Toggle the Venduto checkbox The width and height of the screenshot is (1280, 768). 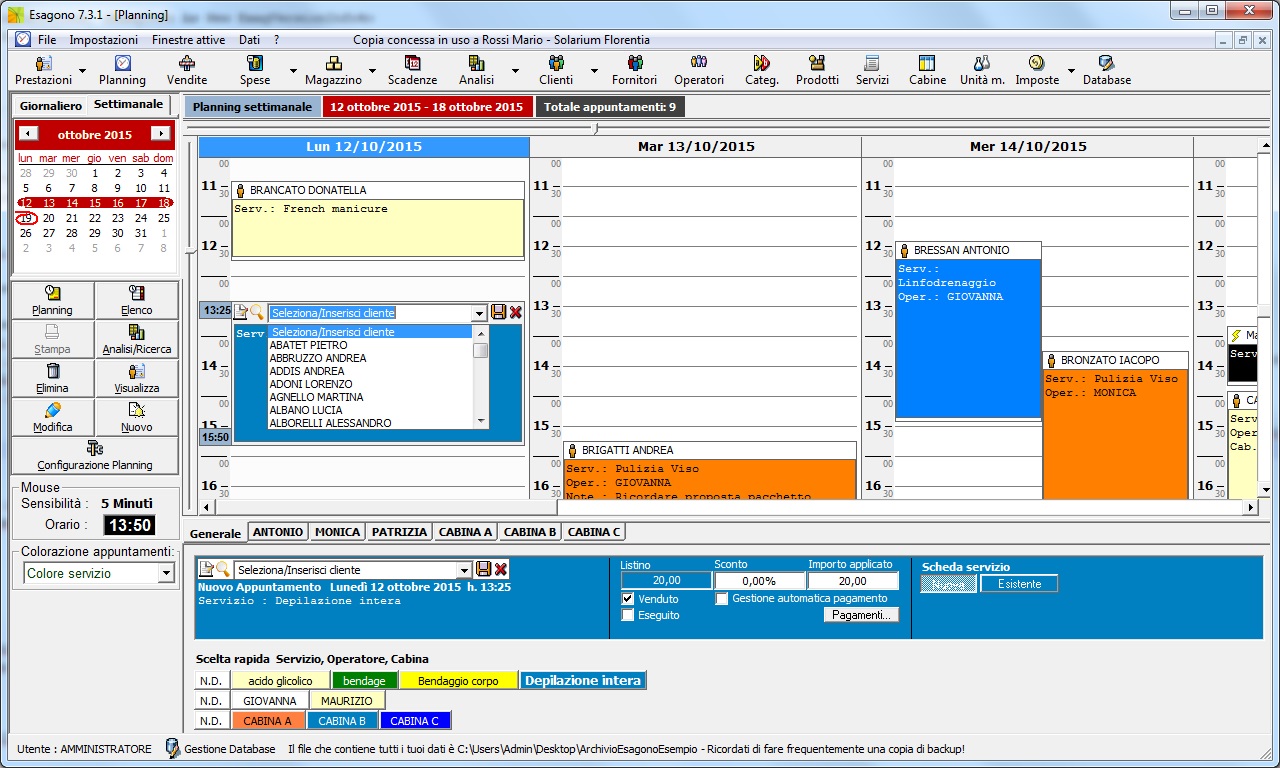[x=628, y=599]
